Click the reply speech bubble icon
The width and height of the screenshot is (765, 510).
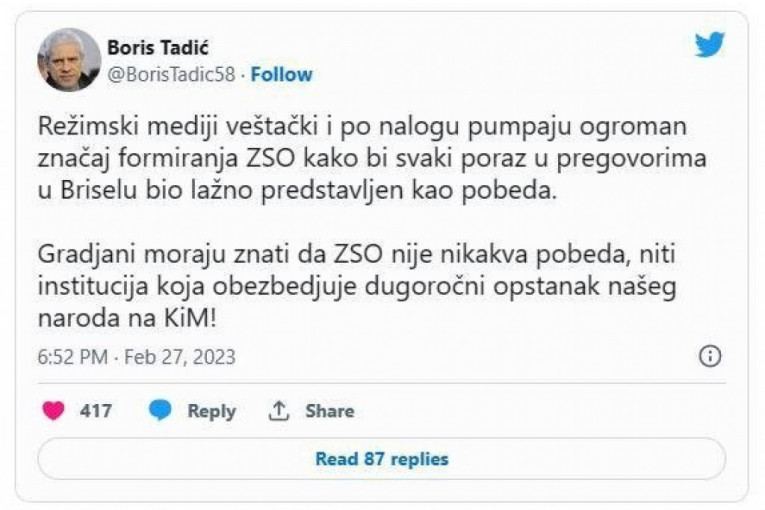(160, 411)
